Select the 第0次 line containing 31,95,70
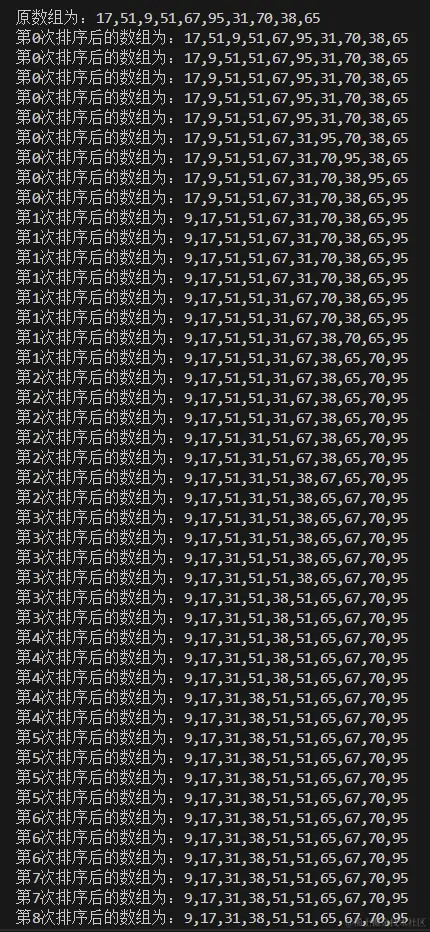430x932 pixels. click(212, 138)
